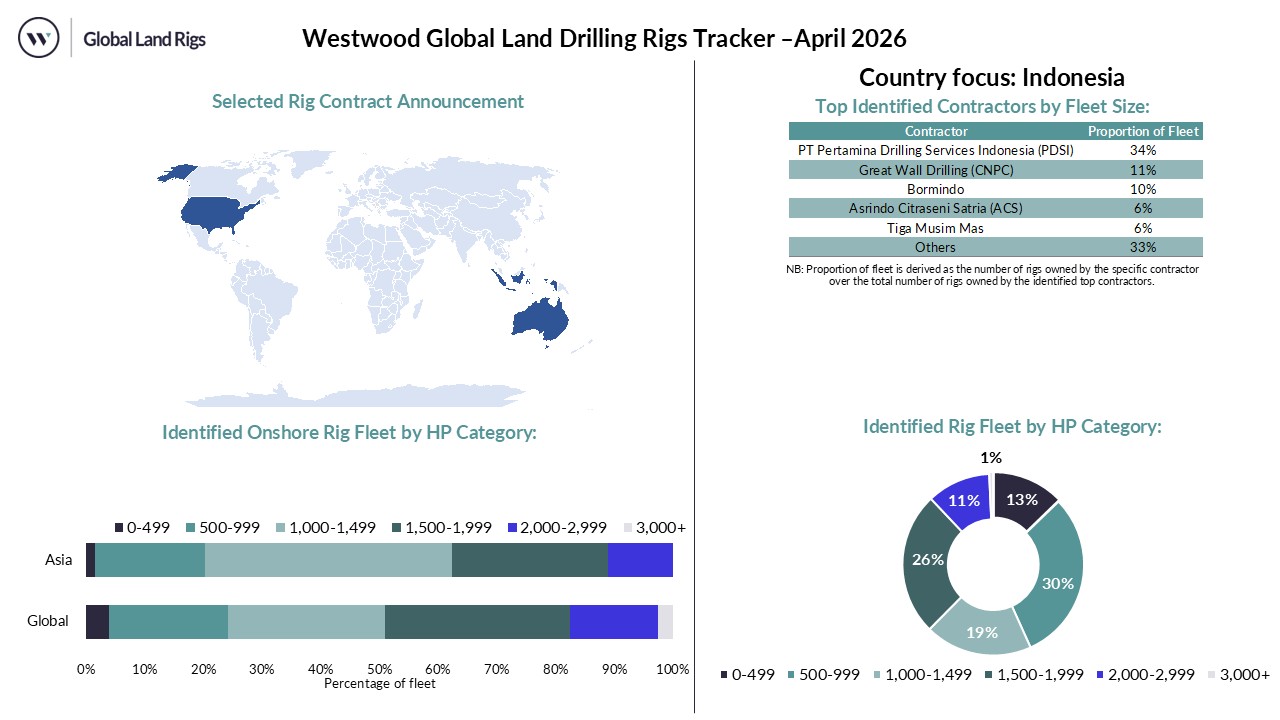Select the Great Wall Drilling (CNPC) cell

click(x=936, y=170)
